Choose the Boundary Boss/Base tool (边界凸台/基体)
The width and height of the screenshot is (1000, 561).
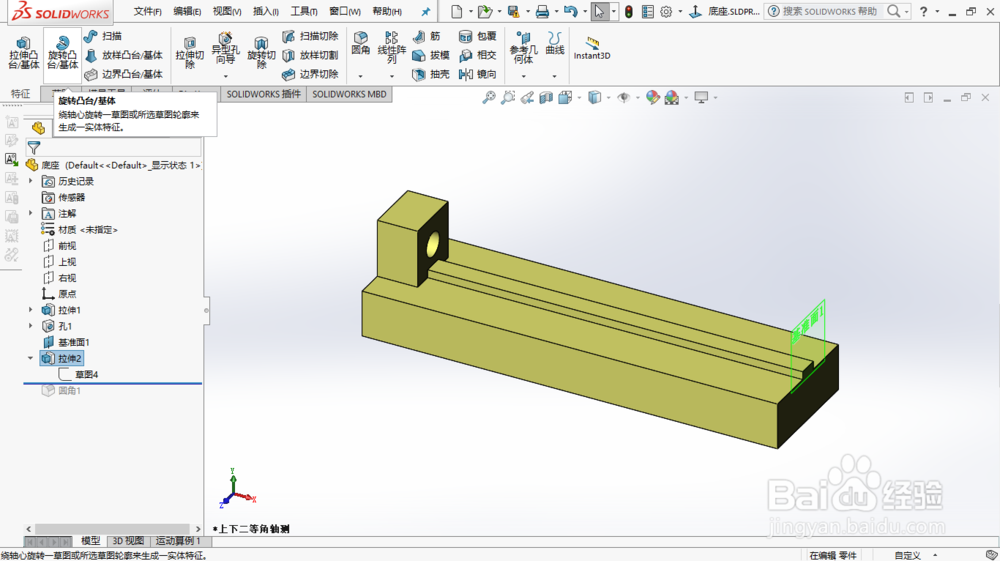124,75
